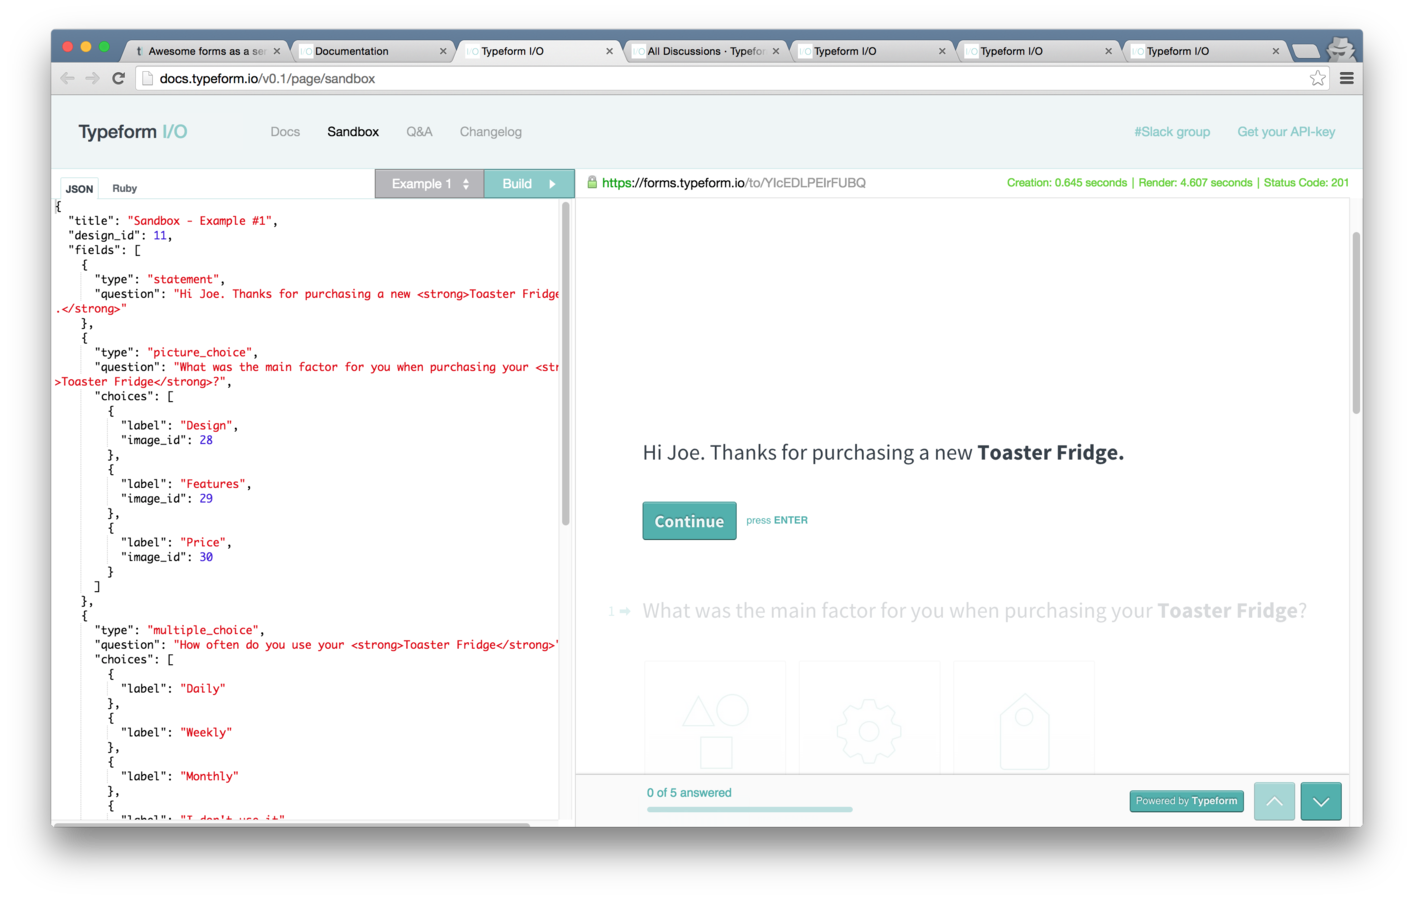
Task: Click the new tab button
Action: click(x=1305, y=51)
